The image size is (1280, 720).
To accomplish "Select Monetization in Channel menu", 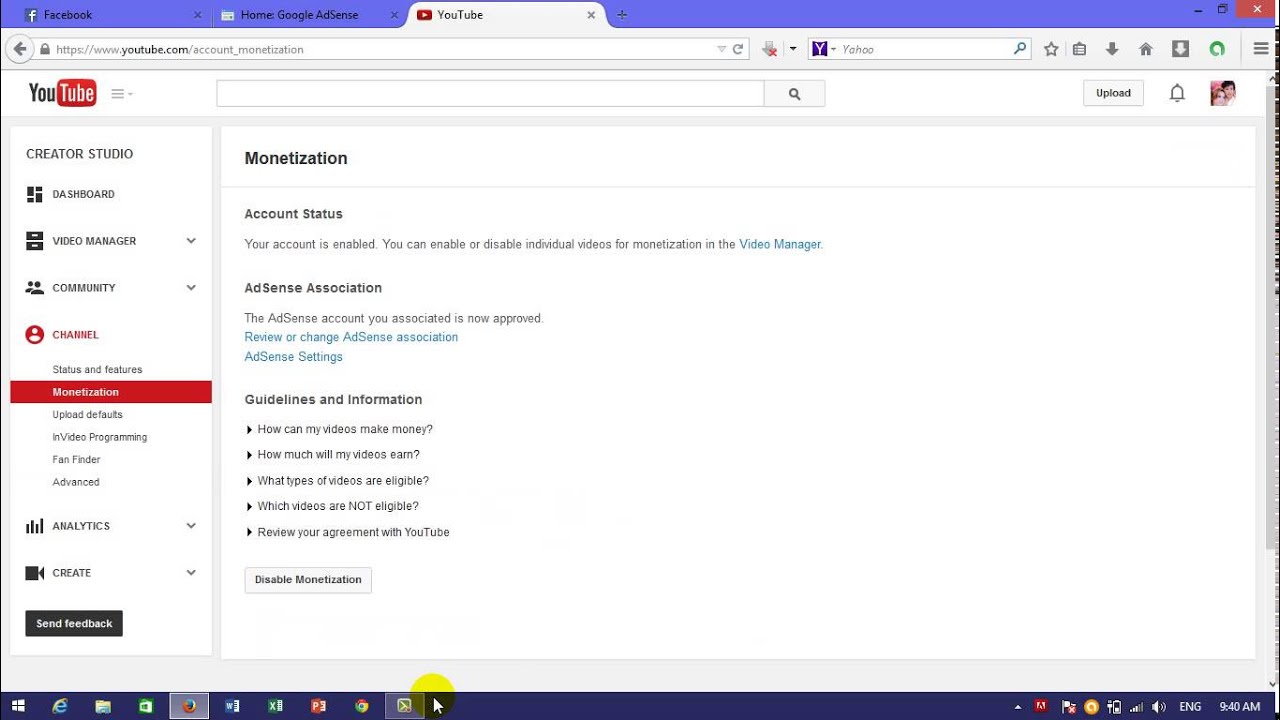I will [111, 392].
